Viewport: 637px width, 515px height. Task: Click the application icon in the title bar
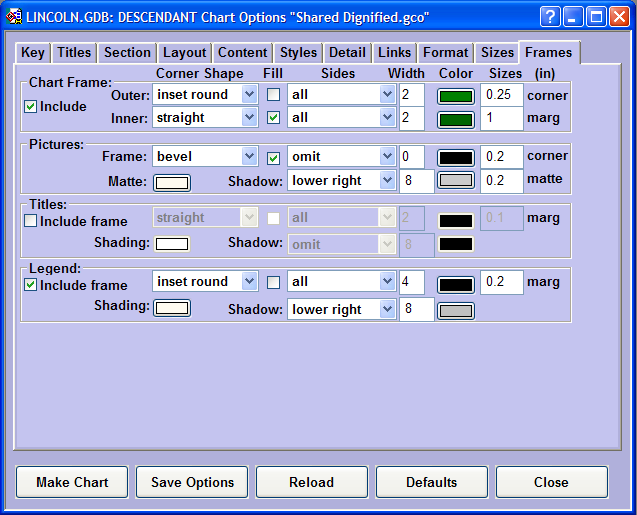(15, 17)
